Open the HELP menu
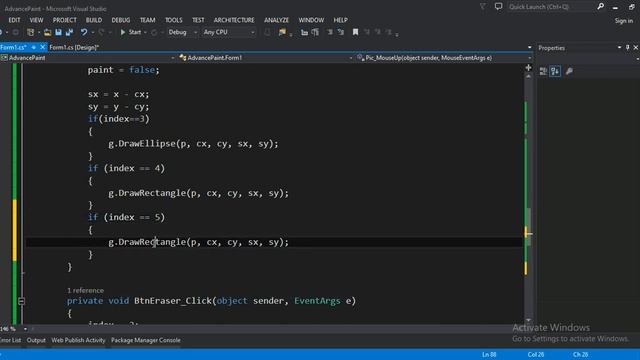This screenshot has width=640, height=360. pos(340,20)
